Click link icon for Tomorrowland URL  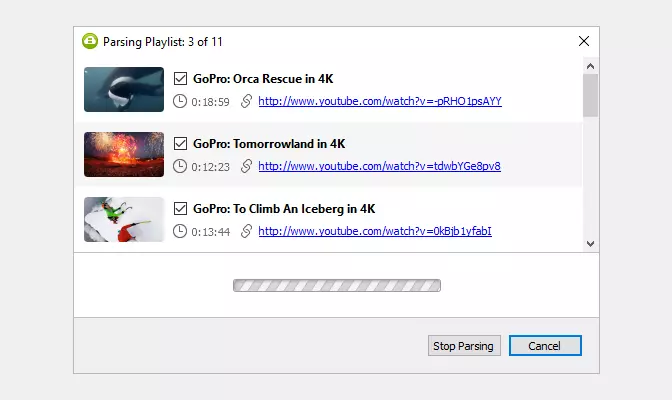[x=246, y=166]
